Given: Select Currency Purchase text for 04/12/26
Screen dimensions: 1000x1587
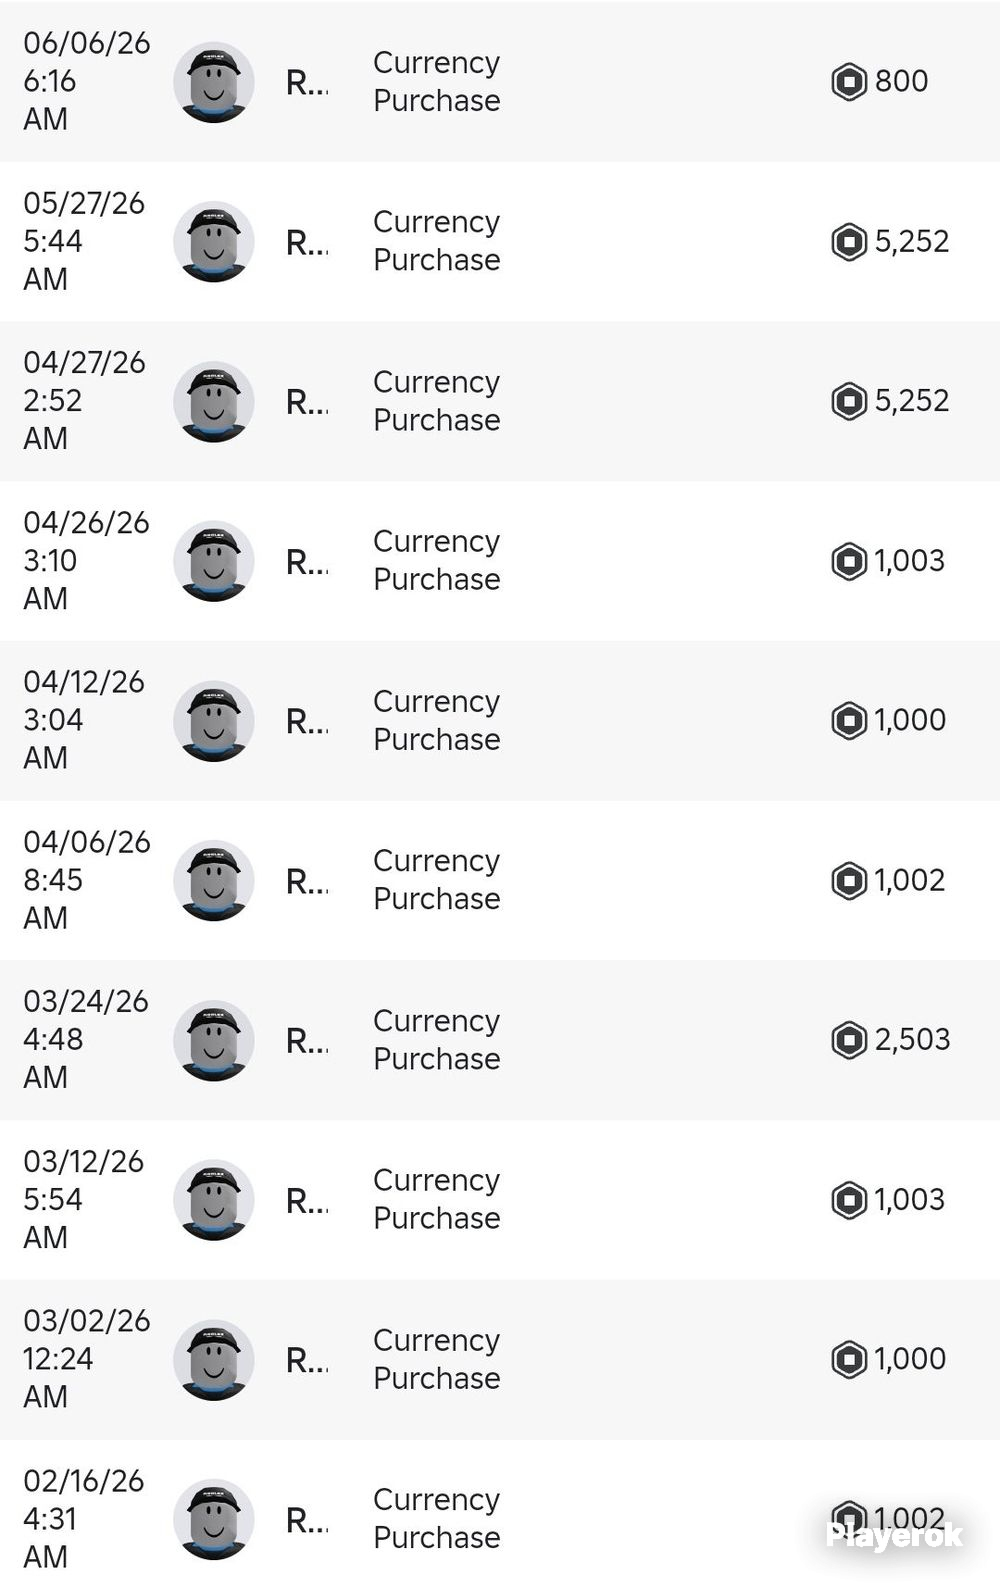Looking at the screenshot, I should click(x=437, y=720).
